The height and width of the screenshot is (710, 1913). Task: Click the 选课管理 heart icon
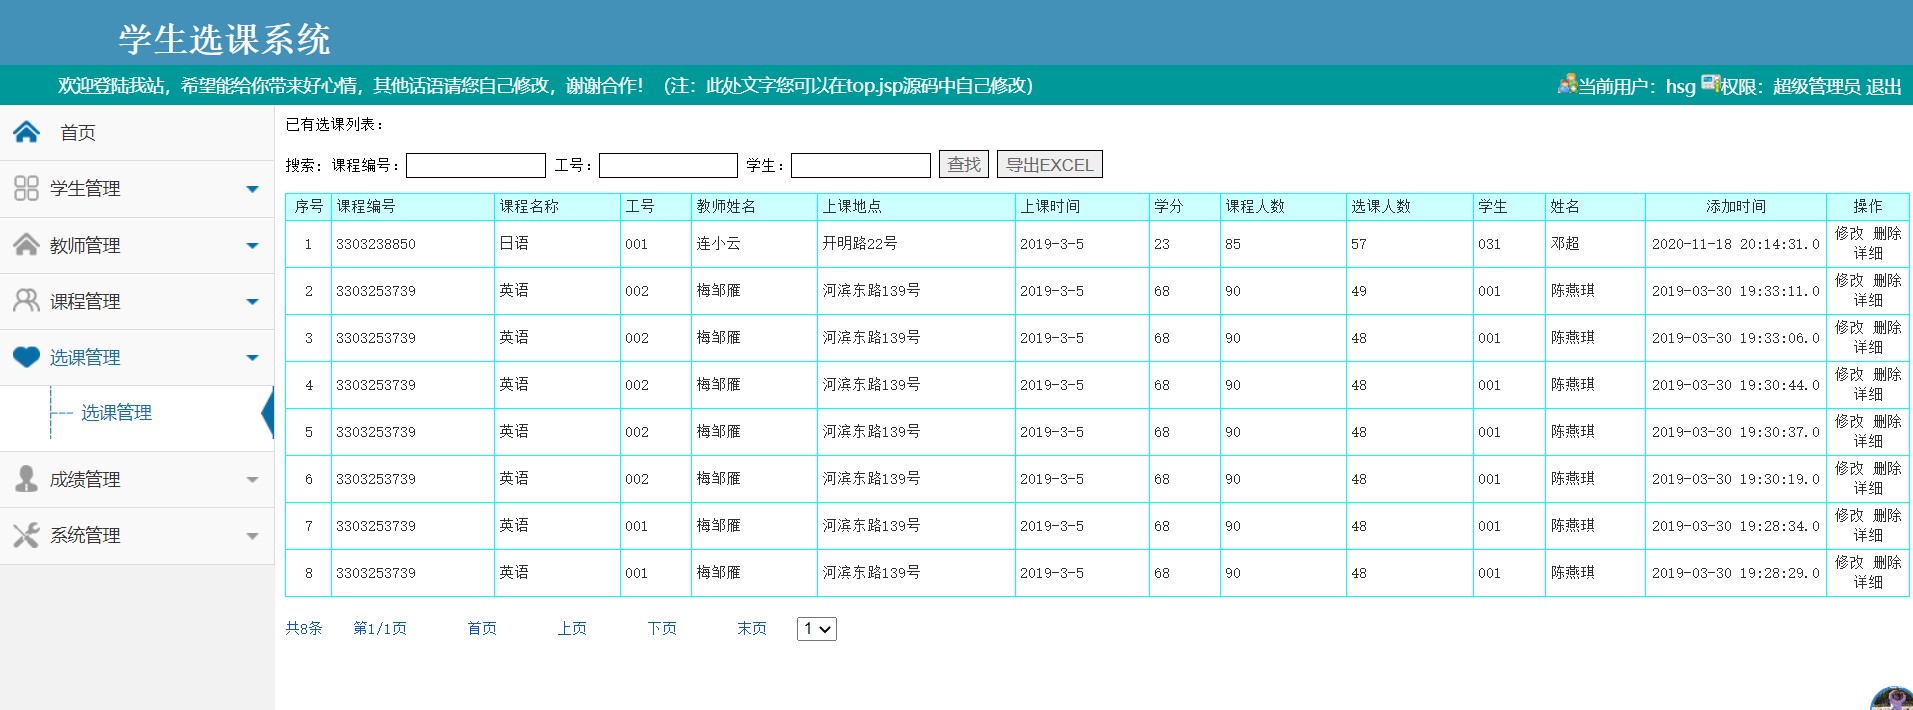tap(26, 357)
